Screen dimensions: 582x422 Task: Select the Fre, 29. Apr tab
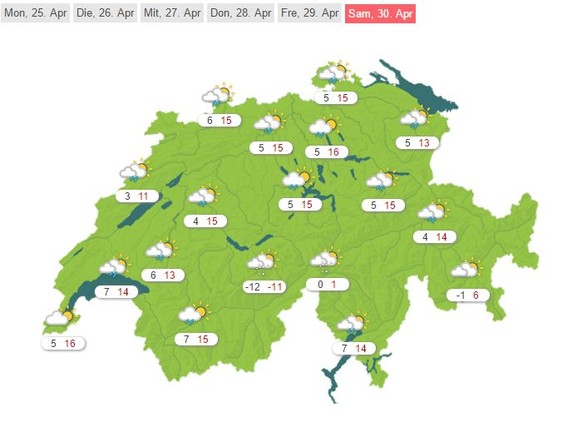310,13
